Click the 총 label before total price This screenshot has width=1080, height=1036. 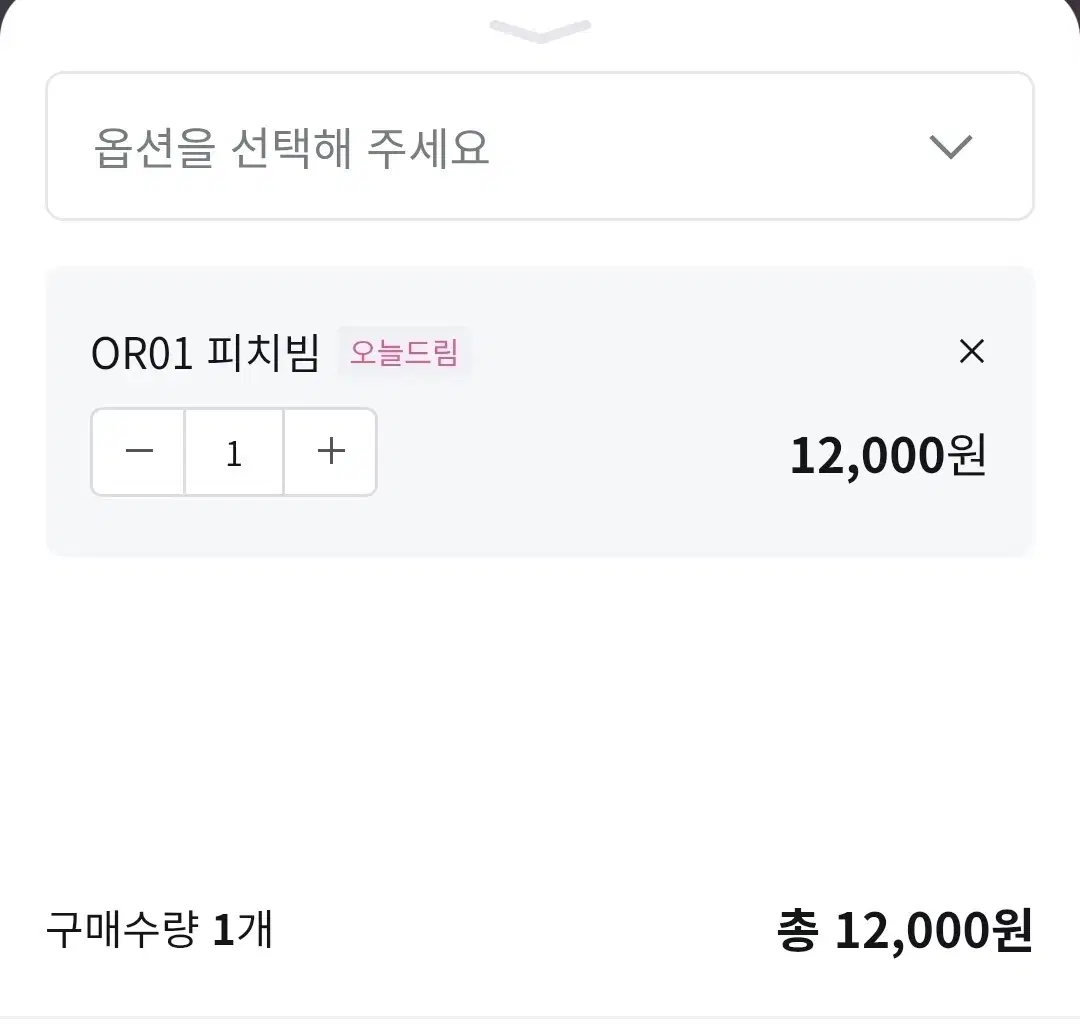798,931
